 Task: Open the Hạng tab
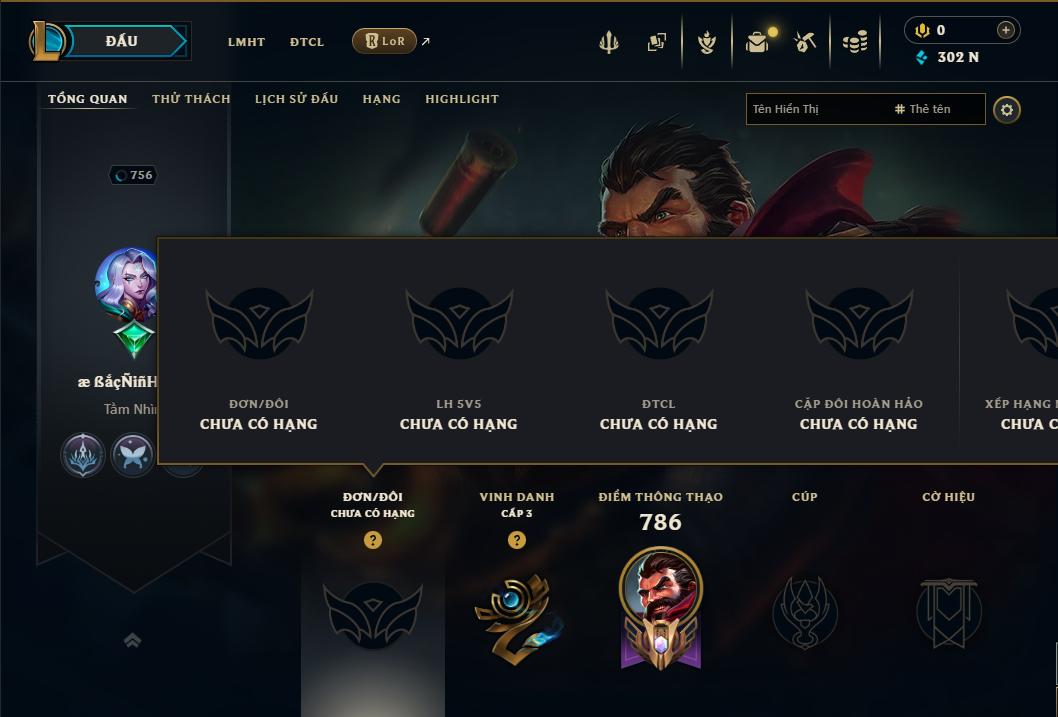[381, 99]
